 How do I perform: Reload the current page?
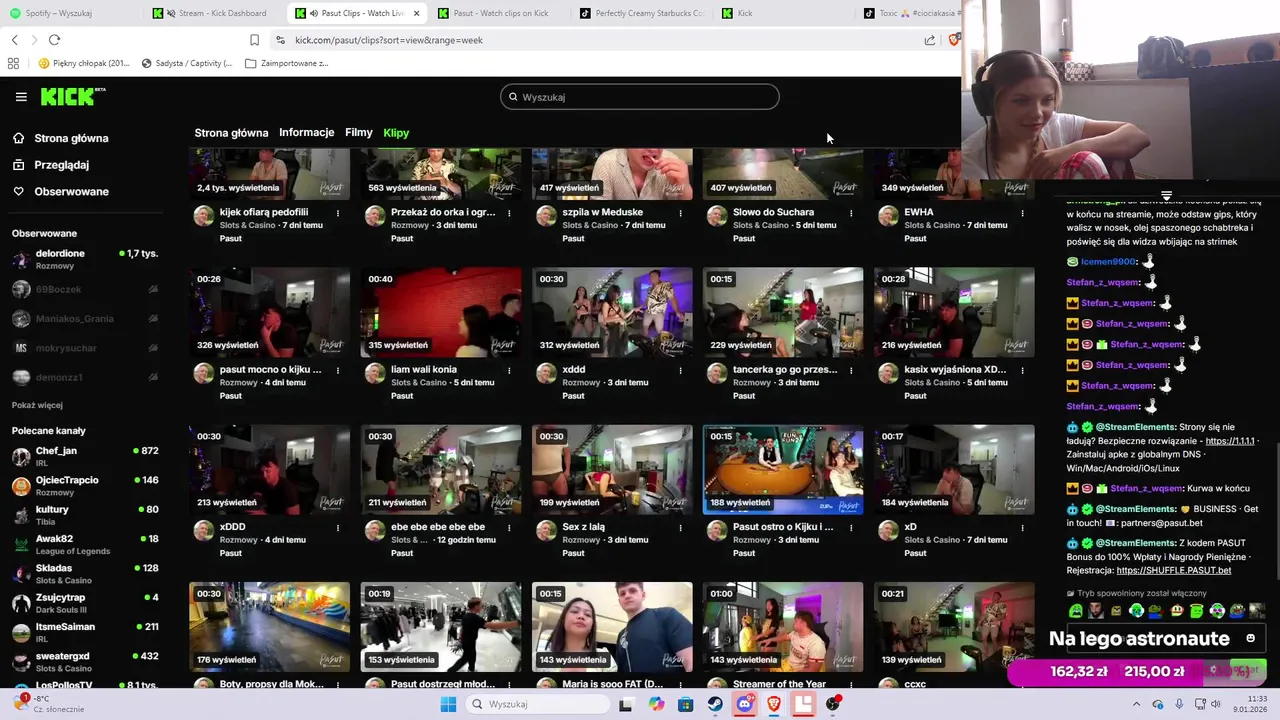click(x=54, y=40)
